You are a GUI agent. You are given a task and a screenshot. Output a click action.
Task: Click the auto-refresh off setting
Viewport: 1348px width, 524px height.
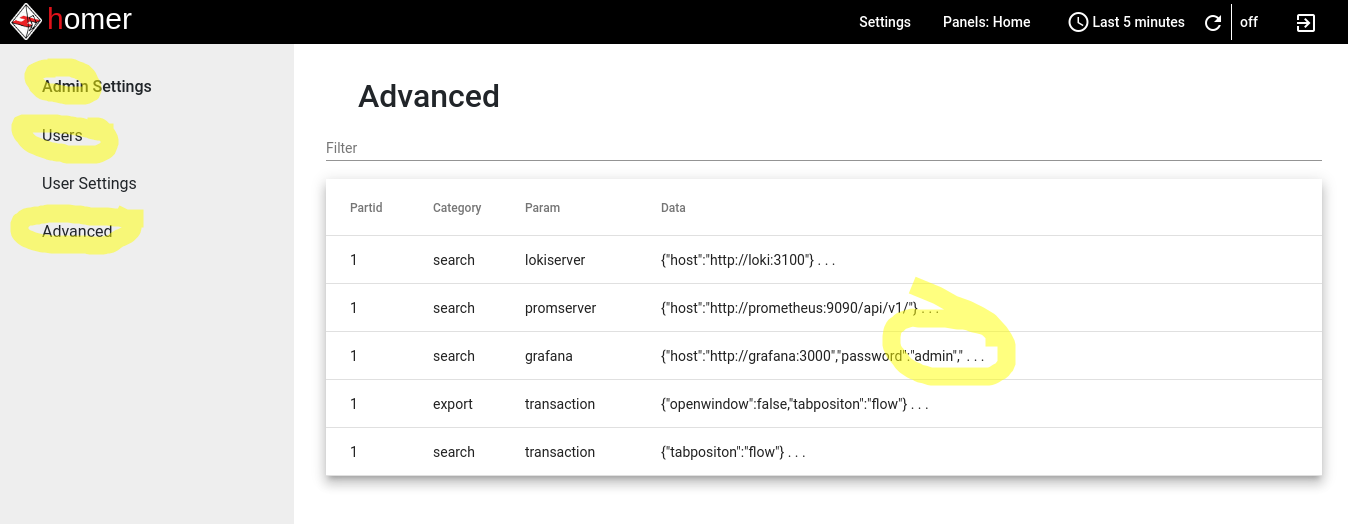click(1249, 22)
